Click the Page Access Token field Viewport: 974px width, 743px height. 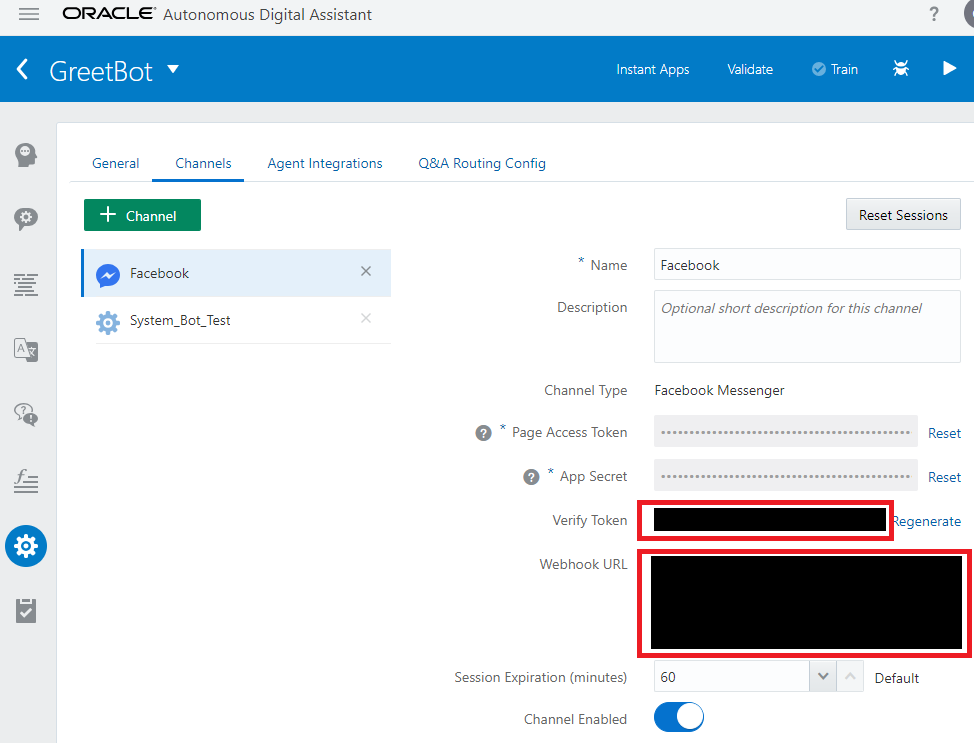coord(786,431)
